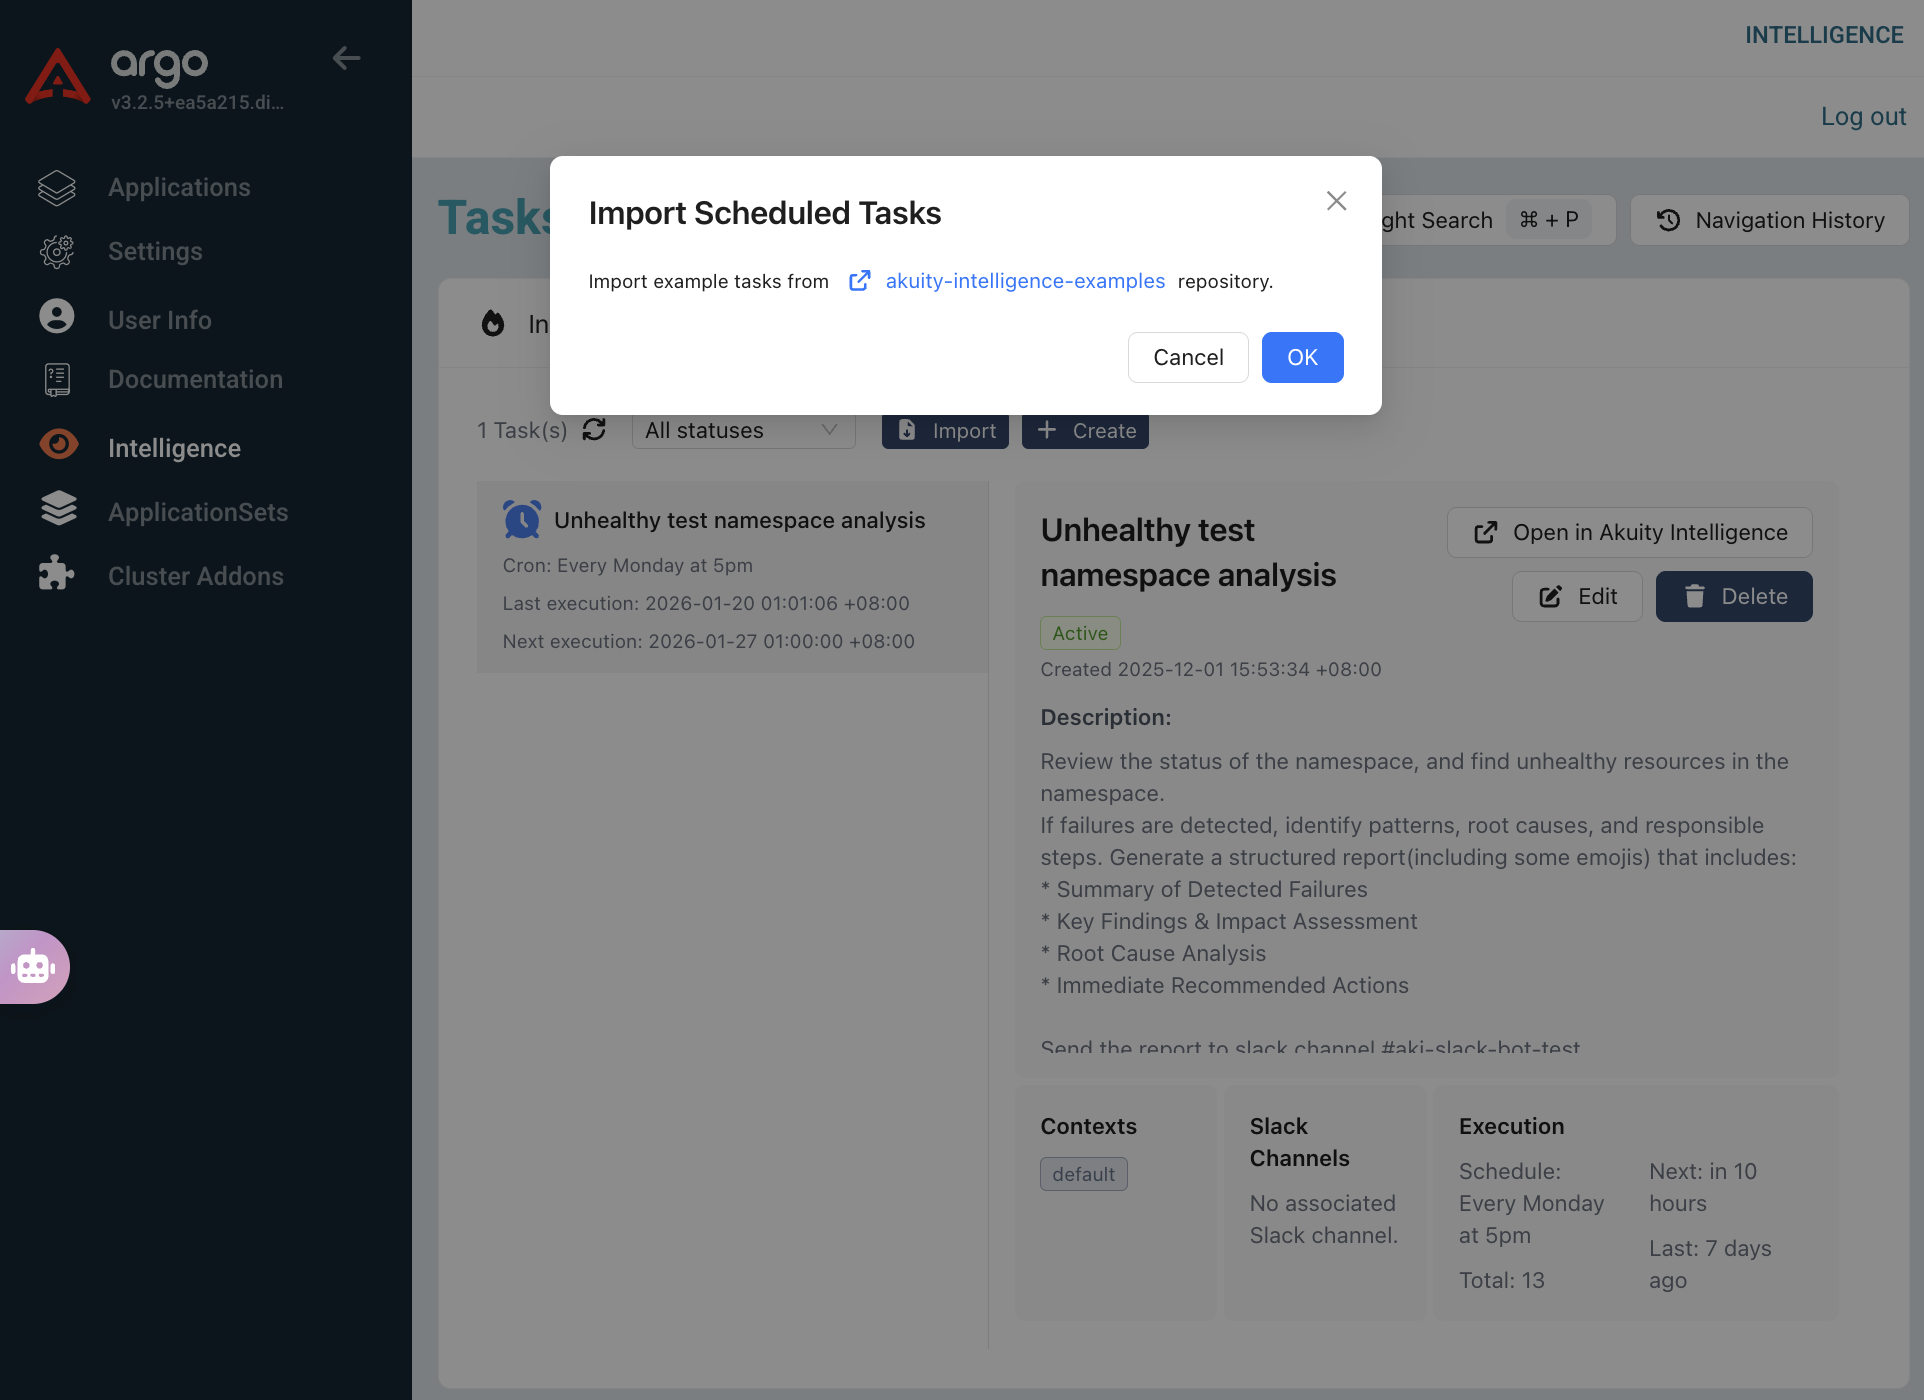Click the default context tag
Screen dimensions: 1924x1400
click(x=1083, y=1174)
